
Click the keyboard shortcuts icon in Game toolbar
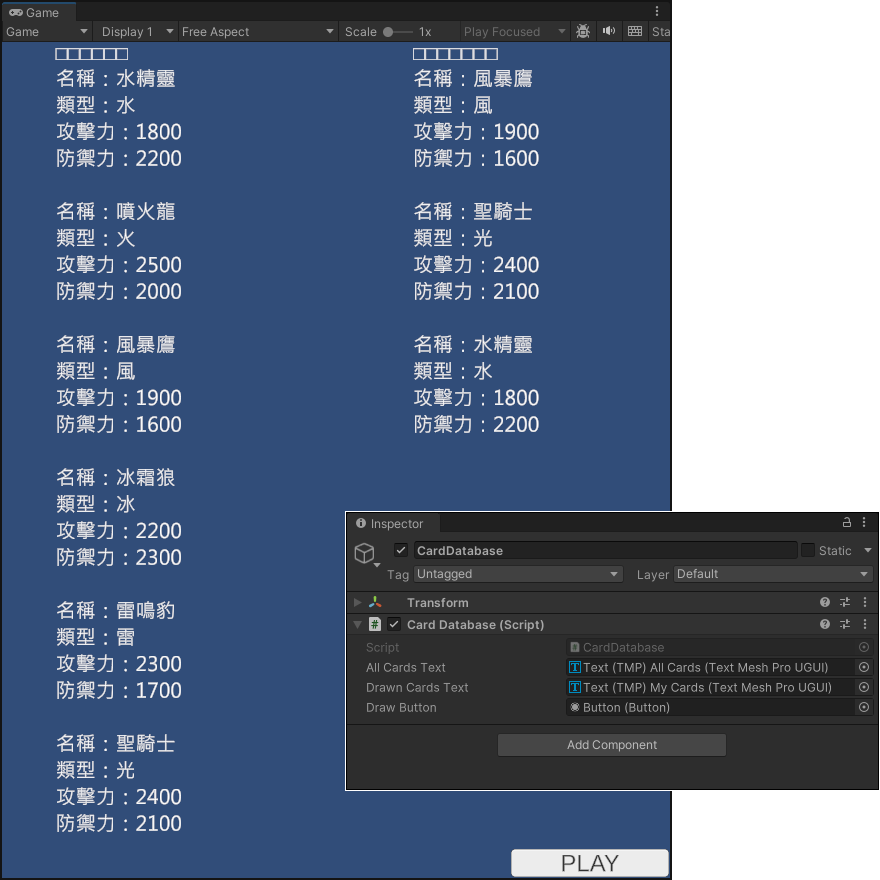click(x=635, y=31)
